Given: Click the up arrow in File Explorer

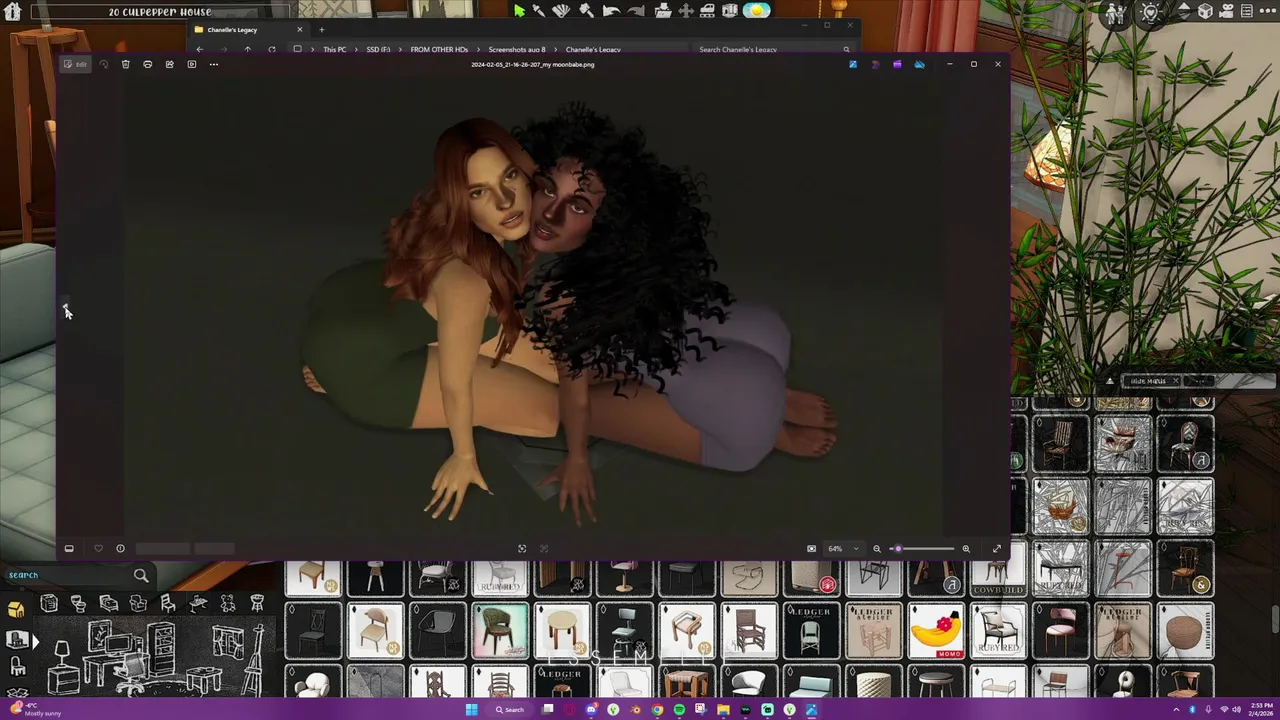Looking at the screenshot, I should 248,49.
